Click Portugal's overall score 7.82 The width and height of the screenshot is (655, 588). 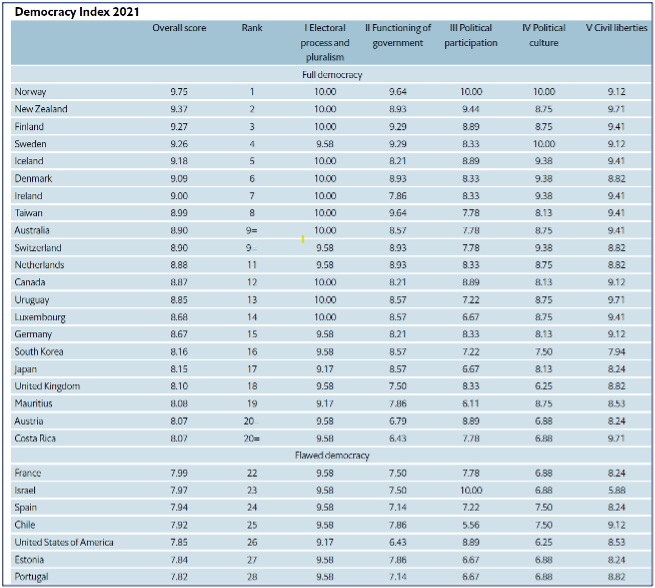179,577
